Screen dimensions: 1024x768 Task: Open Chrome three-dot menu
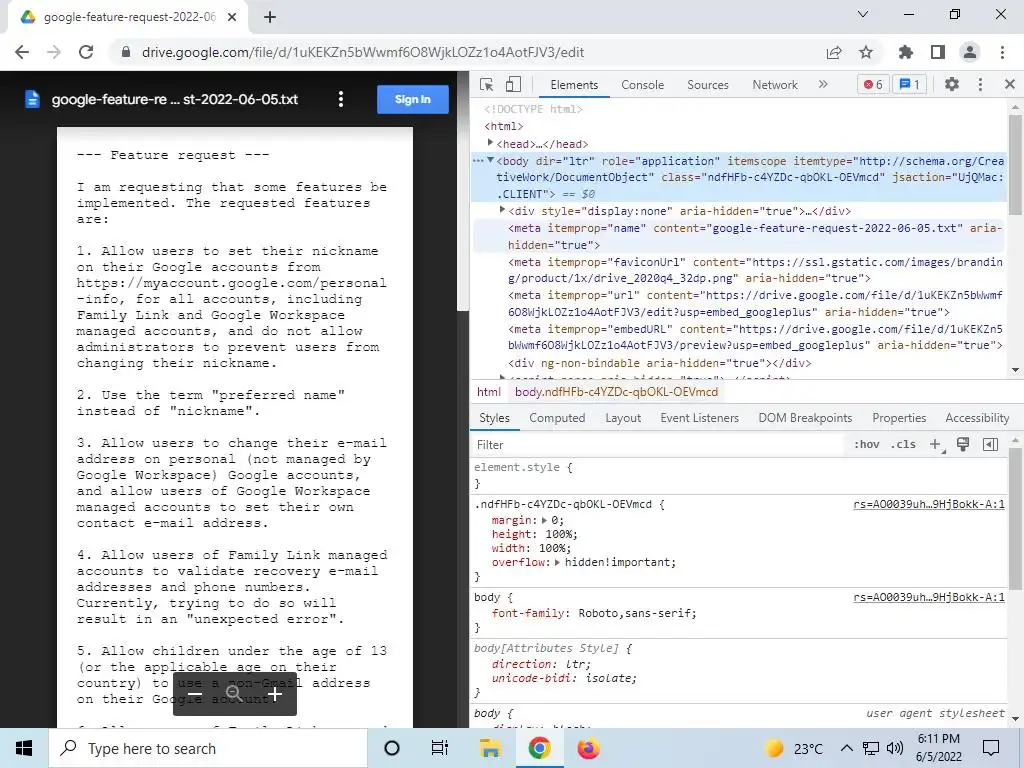click(1002, 52)
